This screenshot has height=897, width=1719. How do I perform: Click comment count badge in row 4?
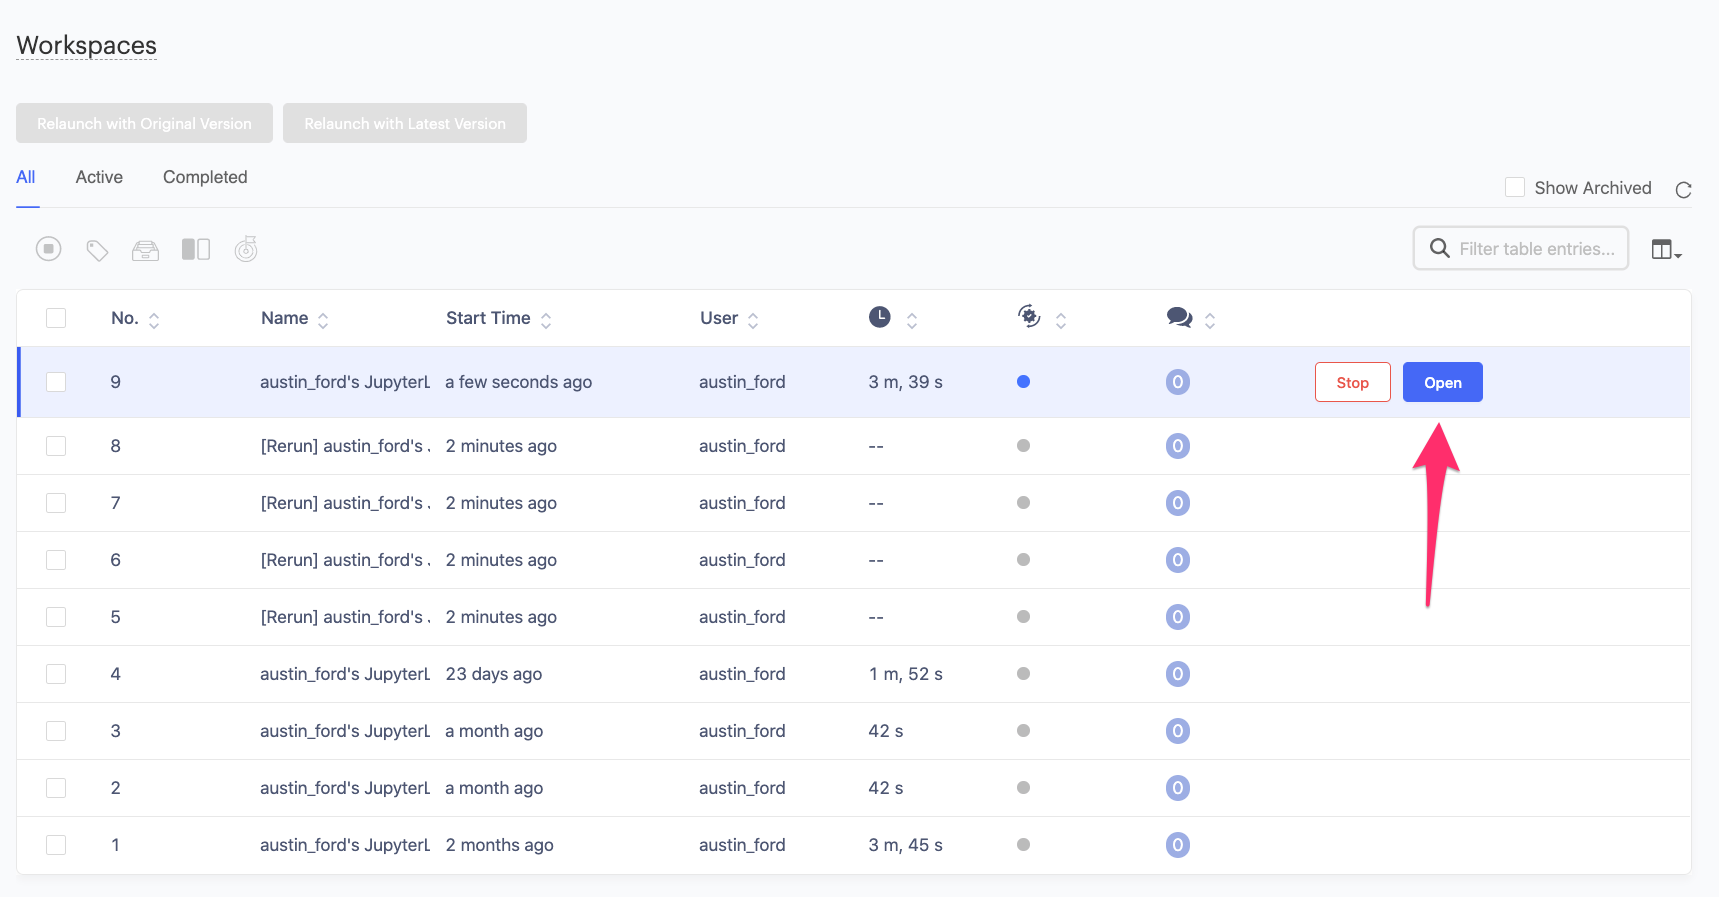pyautogui.click(x=1178, y=674)
